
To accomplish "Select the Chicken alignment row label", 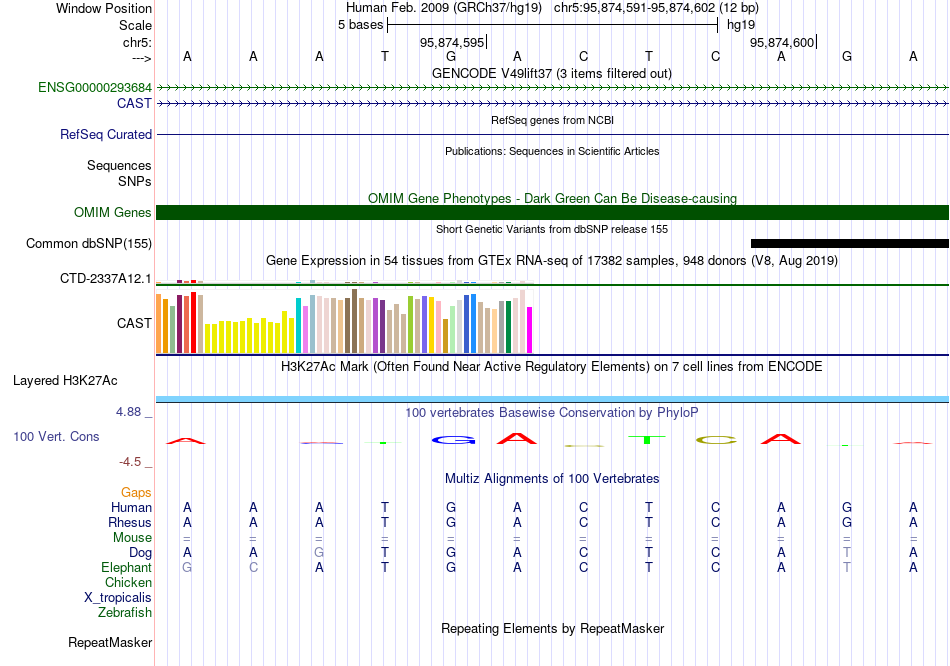I will 128,582.
